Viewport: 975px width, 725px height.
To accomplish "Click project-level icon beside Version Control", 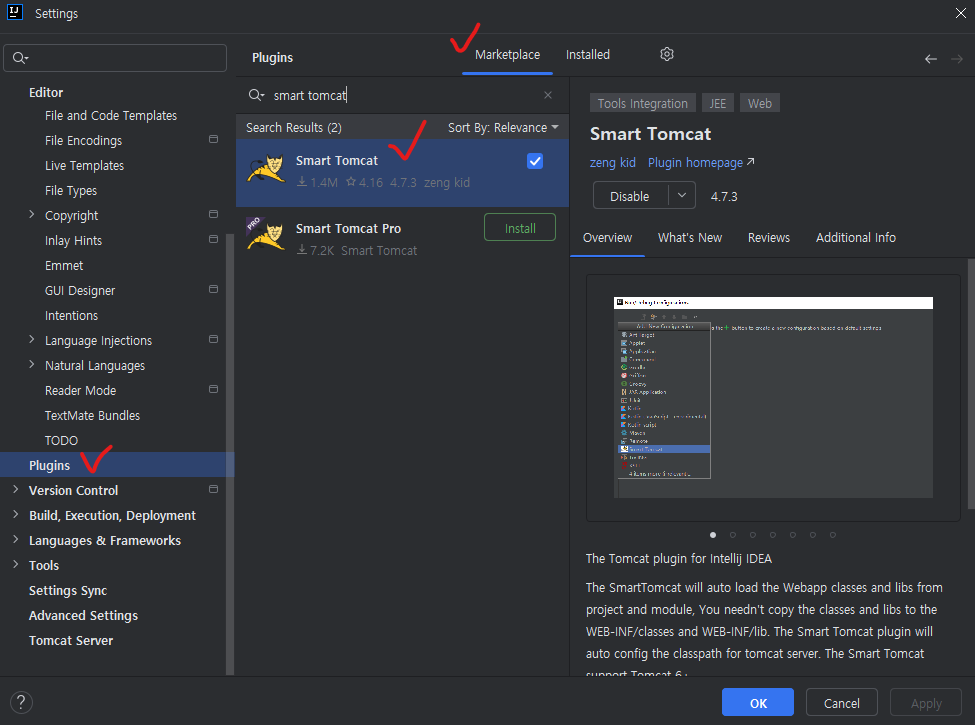I will tap(213, 489).
